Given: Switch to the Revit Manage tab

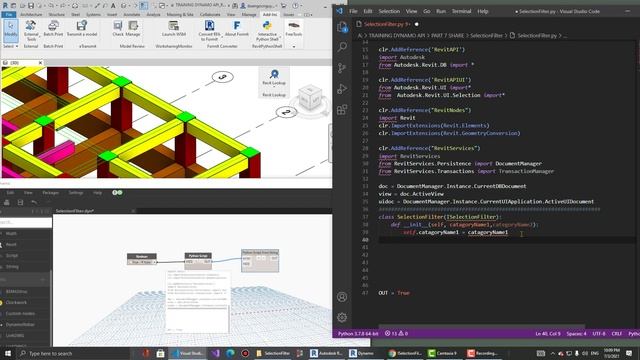Looking at the screenshot, I should point(249,14).
